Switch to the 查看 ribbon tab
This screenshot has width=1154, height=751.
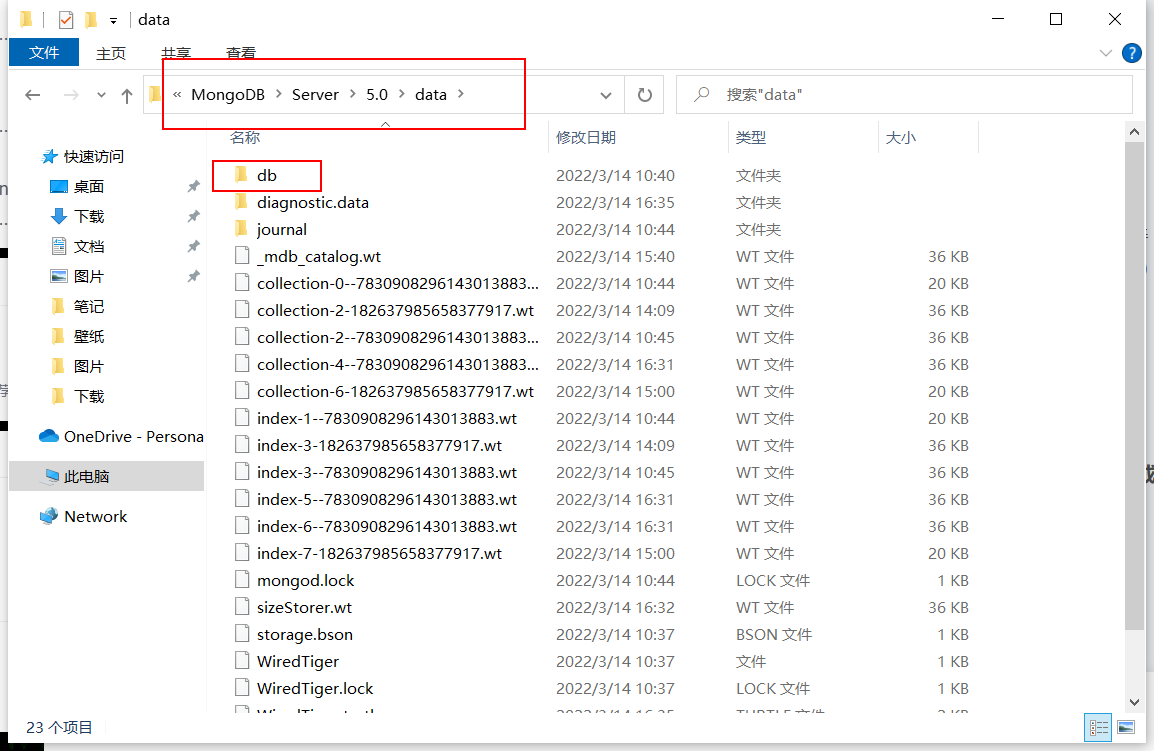coord(241,54)
